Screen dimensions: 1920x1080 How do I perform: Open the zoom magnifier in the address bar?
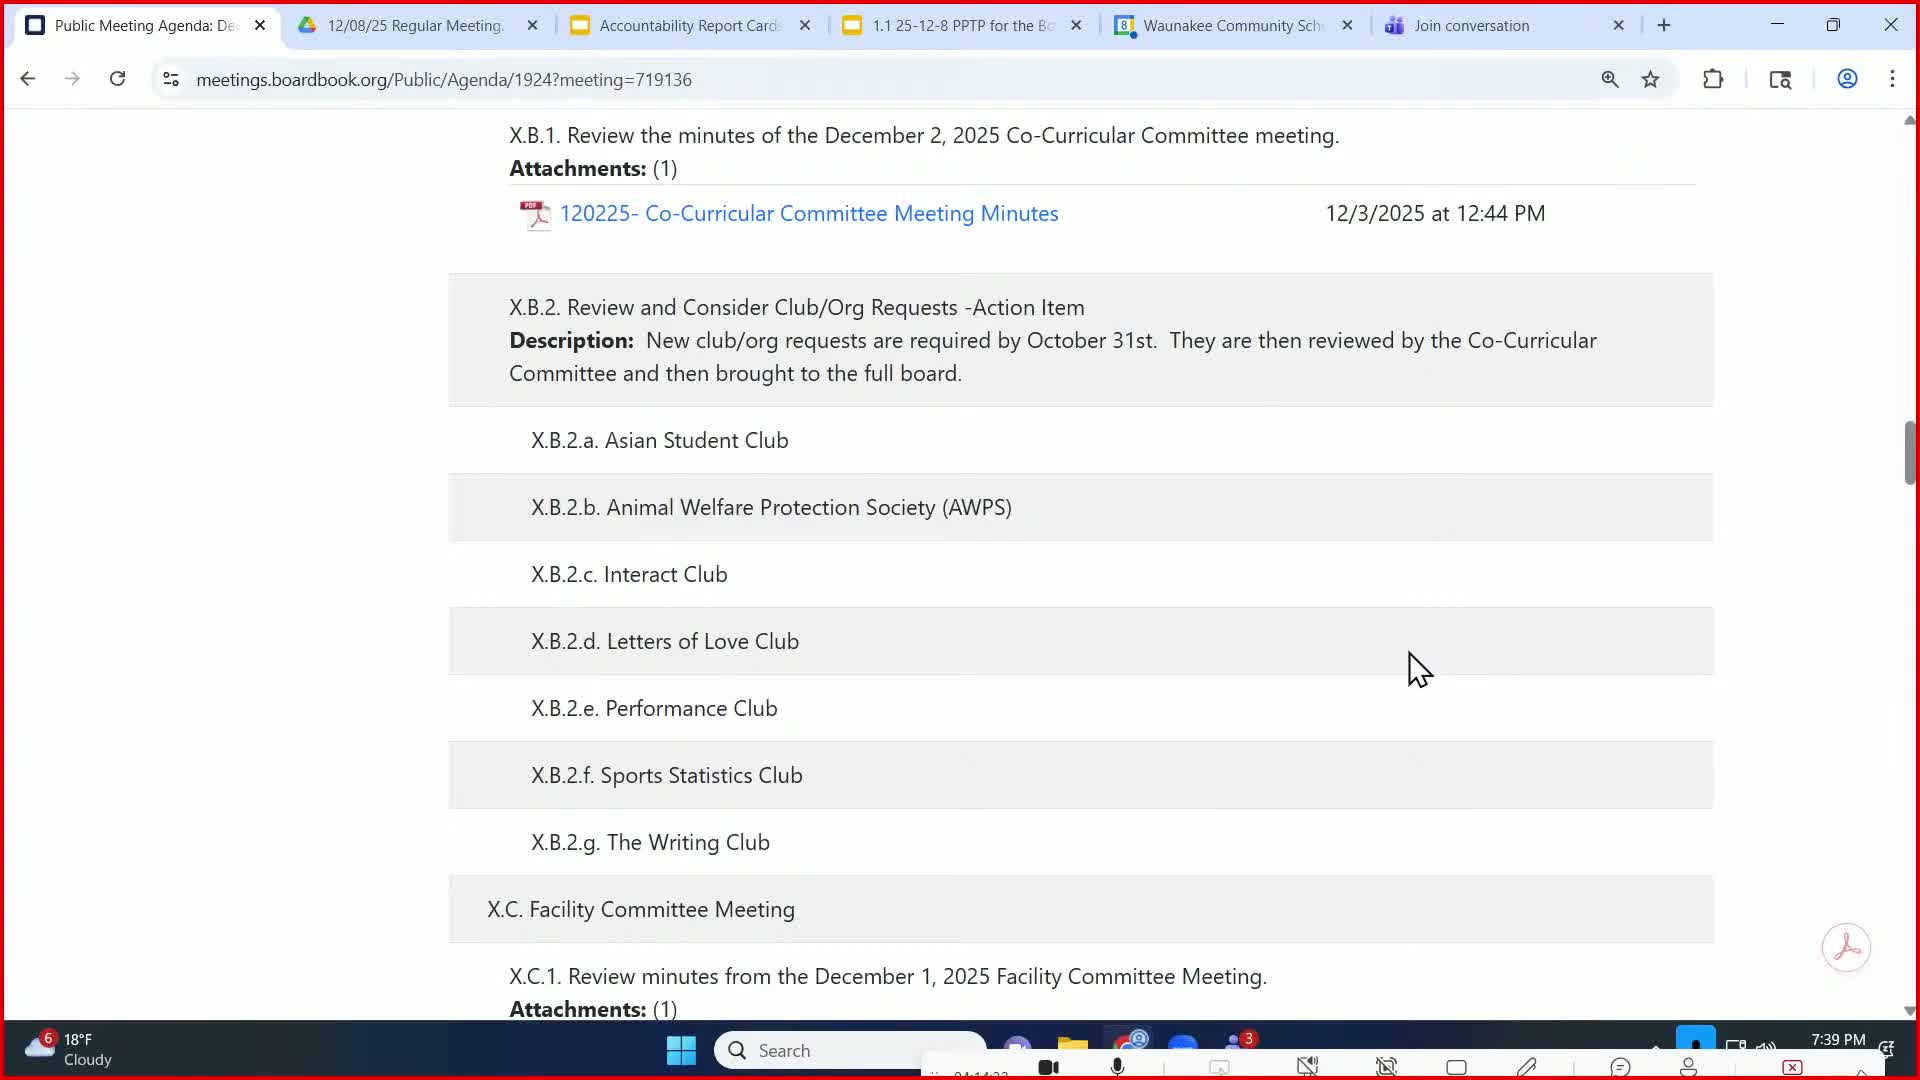coord(1609,79)
